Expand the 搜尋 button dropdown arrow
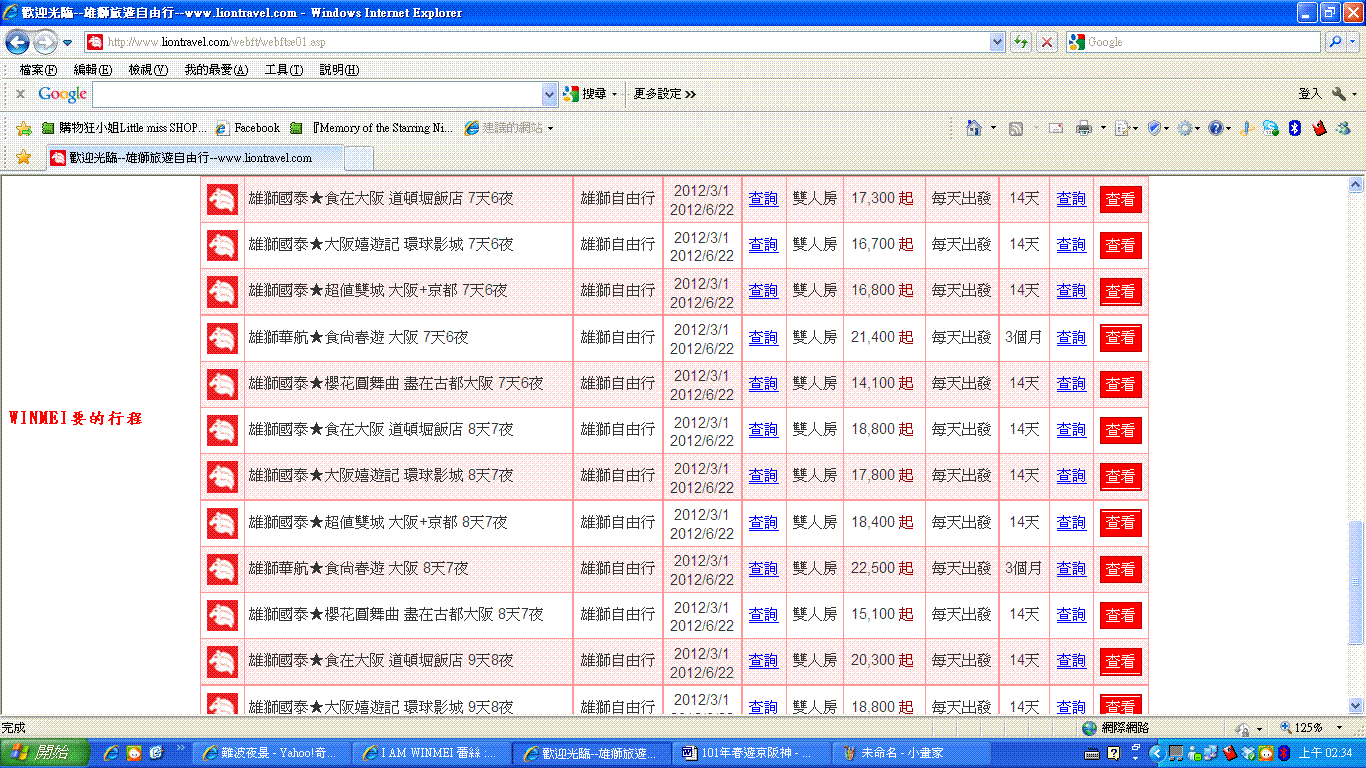This screenshot has width=1366, height=768. tap(615, 94)
